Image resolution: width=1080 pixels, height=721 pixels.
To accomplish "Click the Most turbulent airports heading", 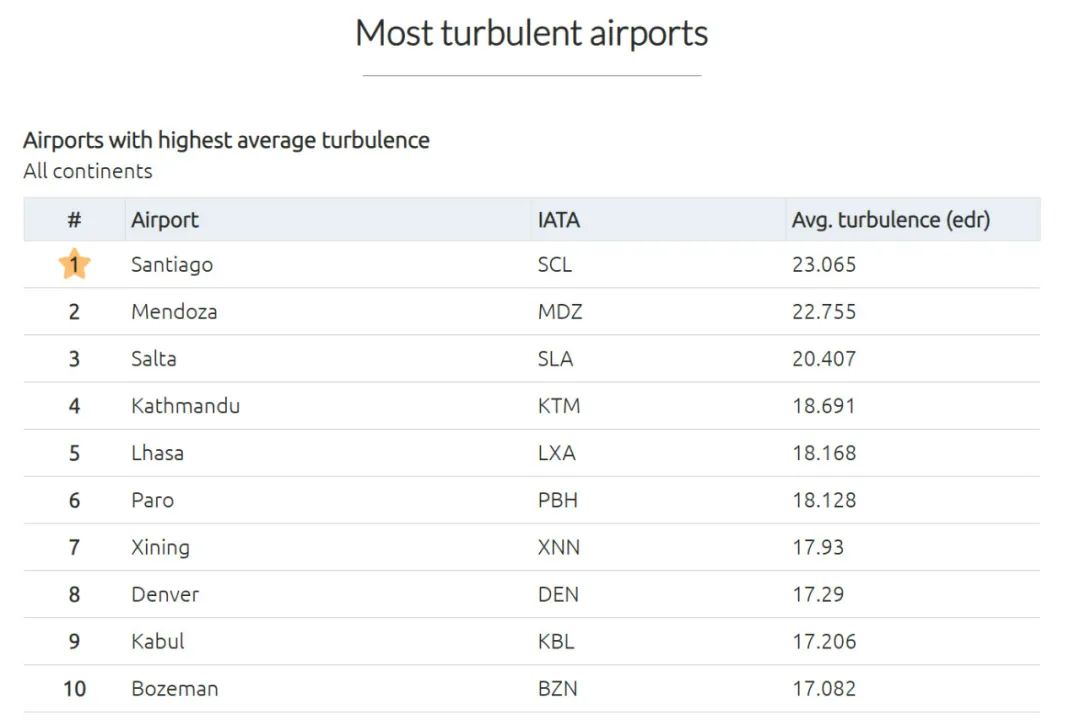I will click(x=532, y=33).
